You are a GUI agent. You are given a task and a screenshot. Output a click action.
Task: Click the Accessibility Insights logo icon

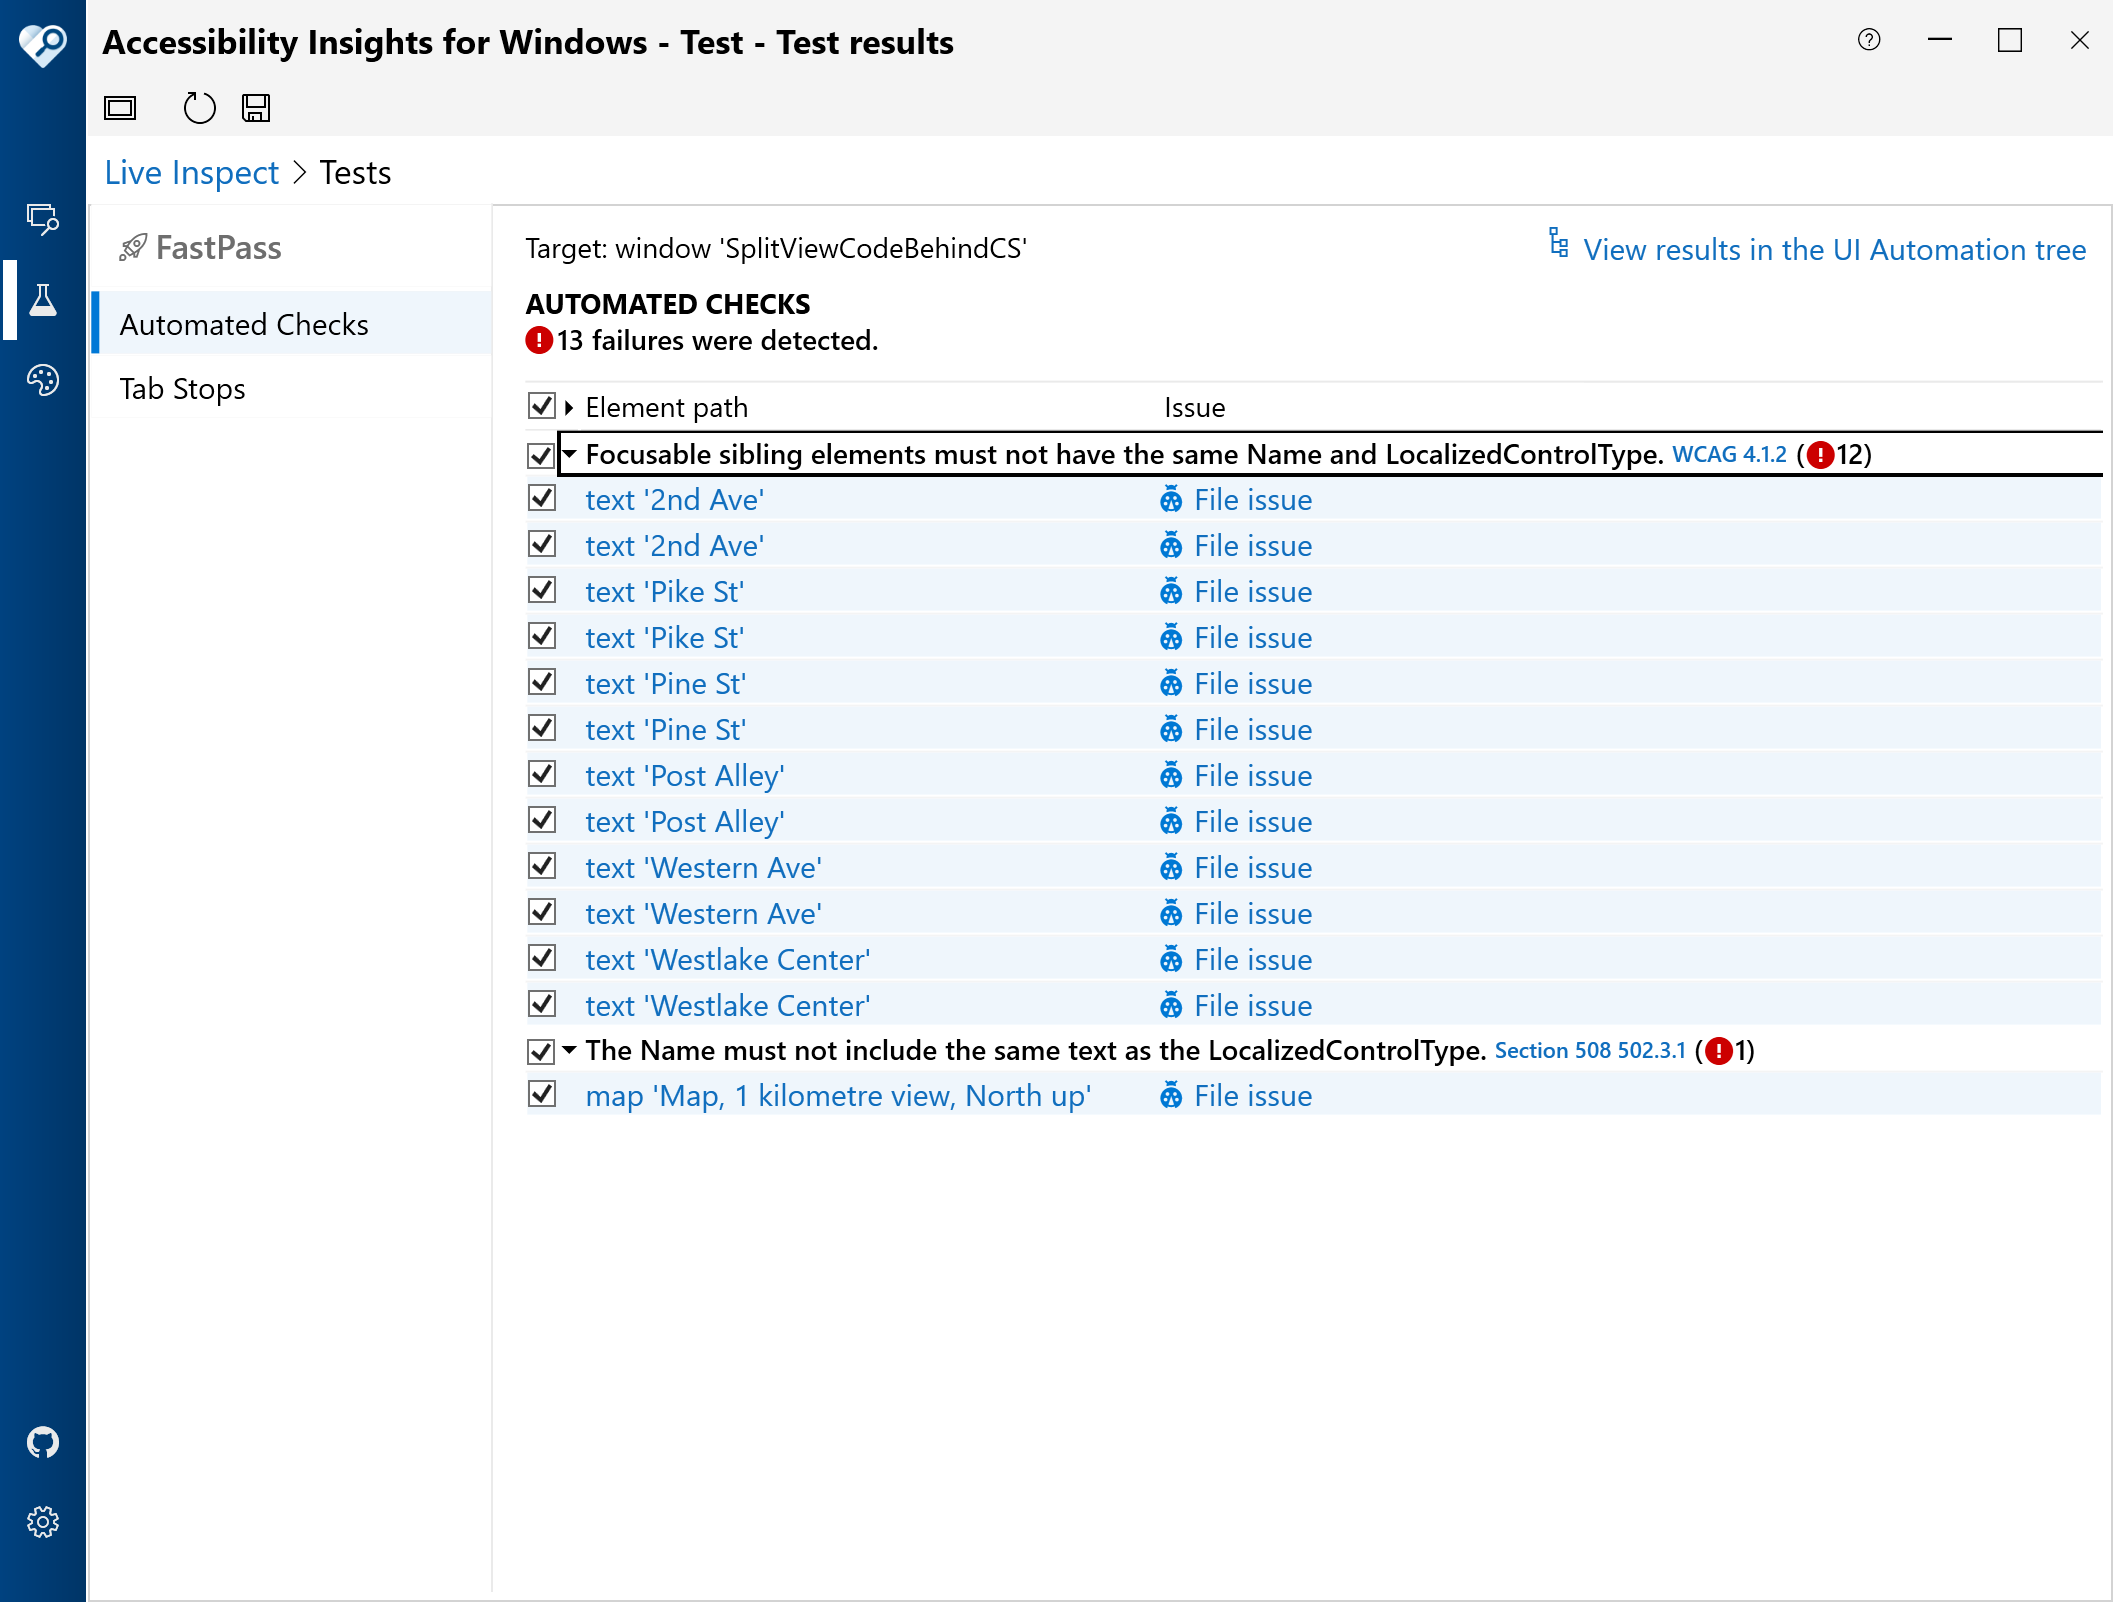click(x=43, y=44)
